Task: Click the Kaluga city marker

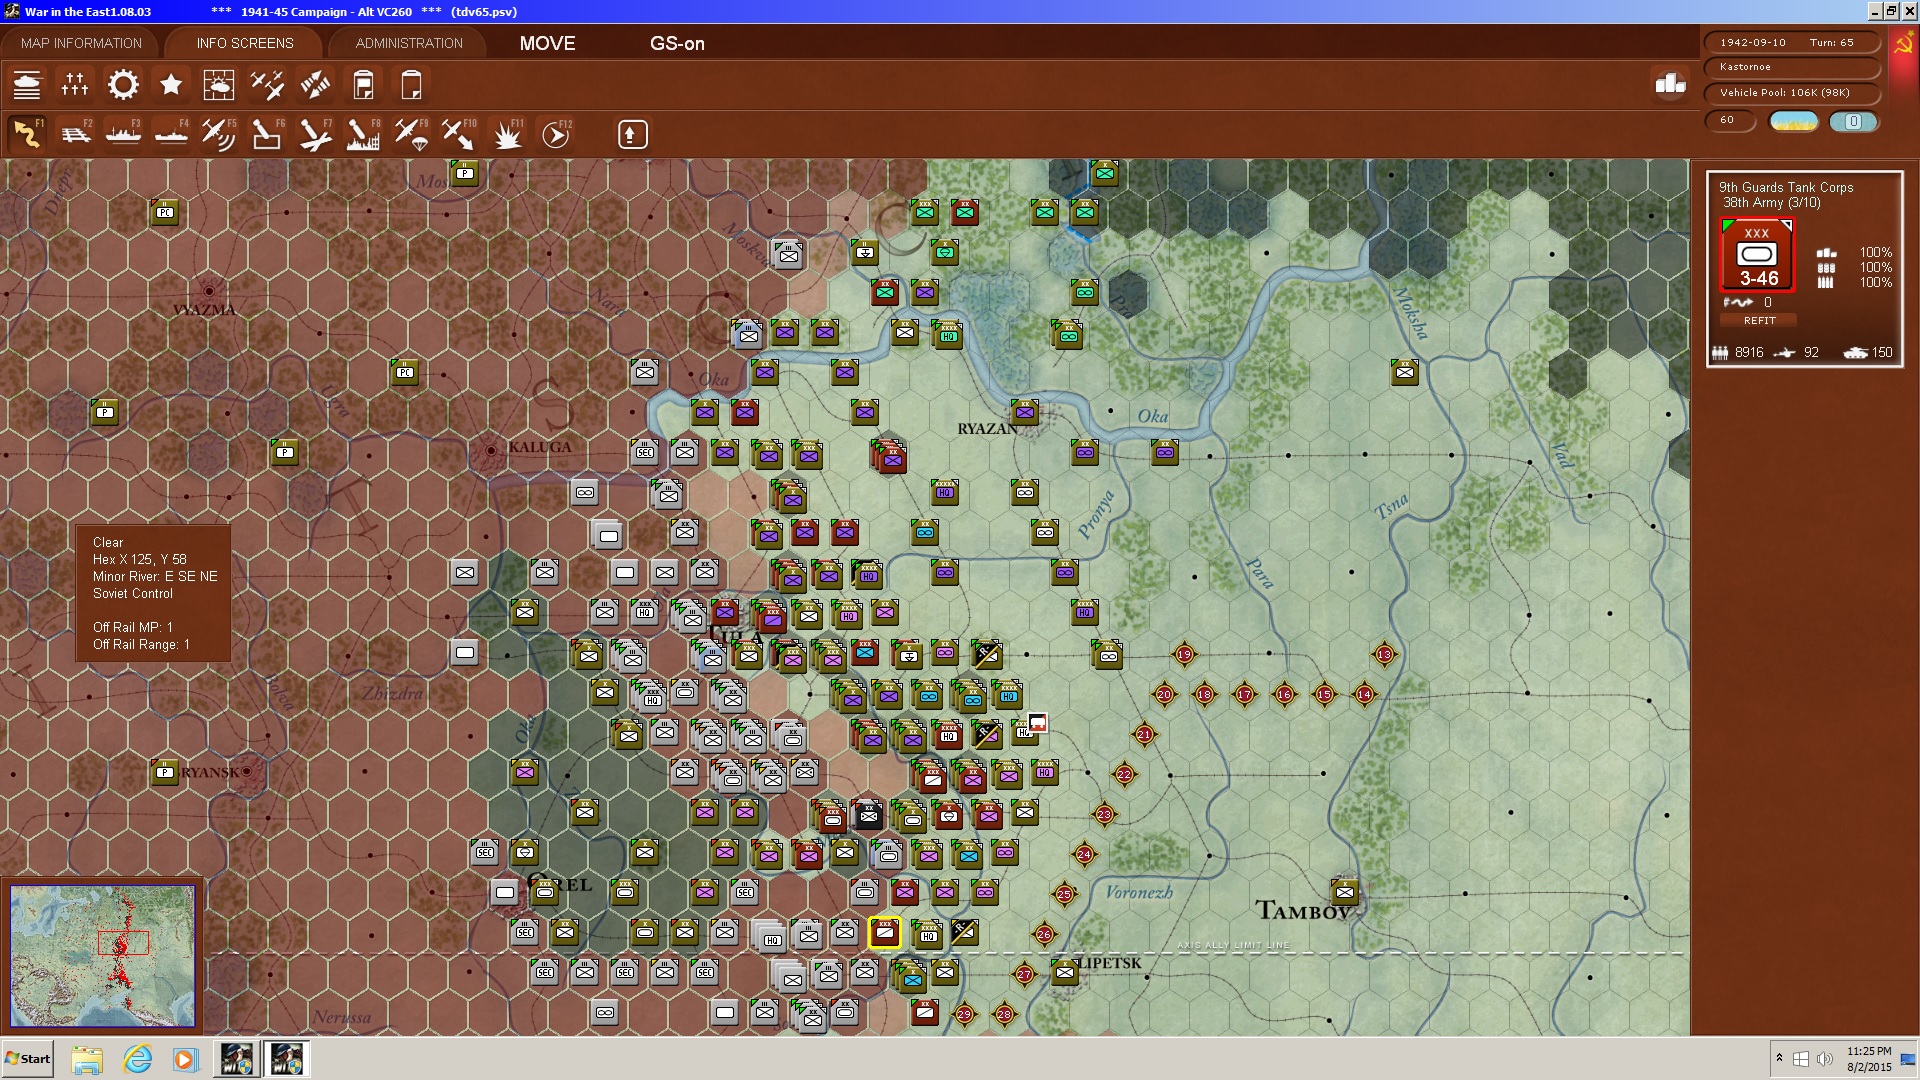Action: click(x=490, y=451)
